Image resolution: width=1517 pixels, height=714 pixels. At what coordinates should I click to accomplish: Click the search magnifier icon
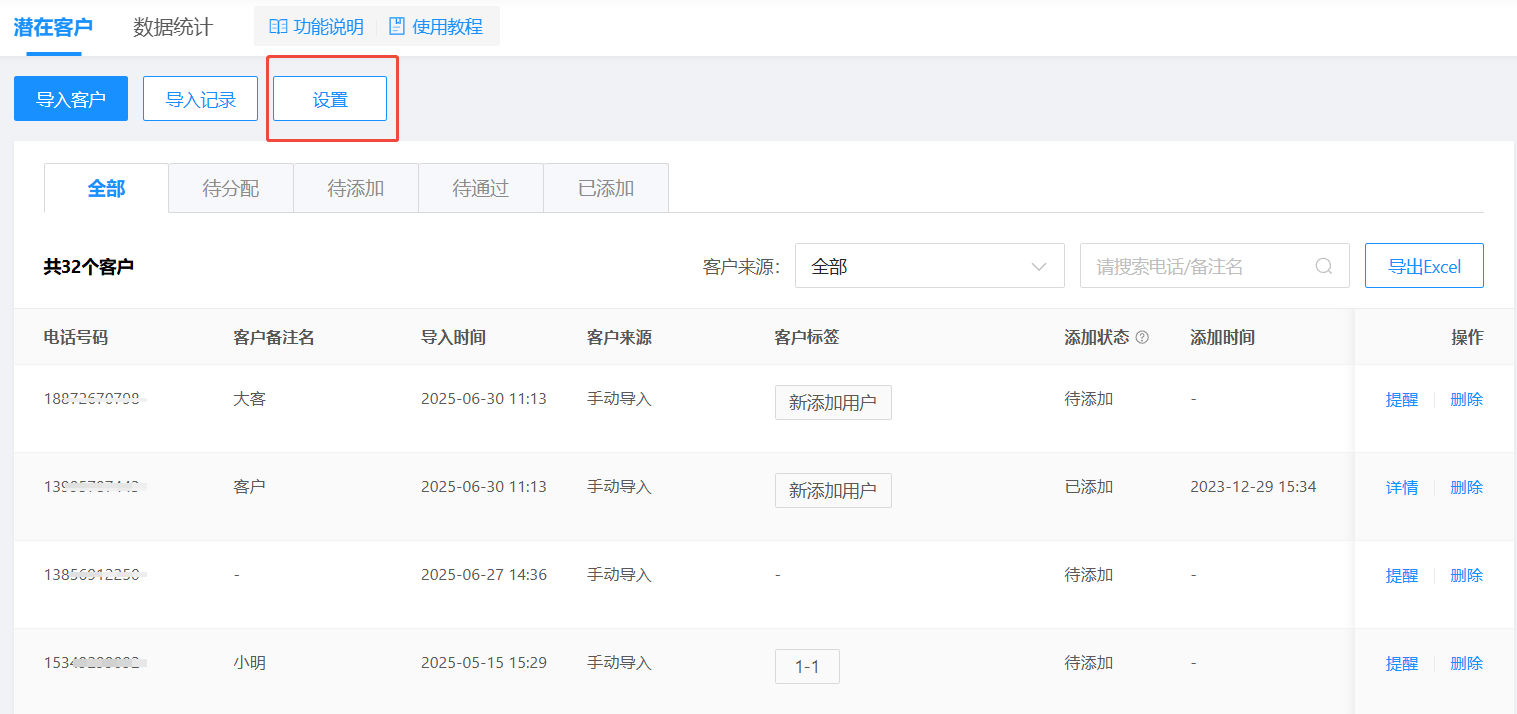(1324, 266)
